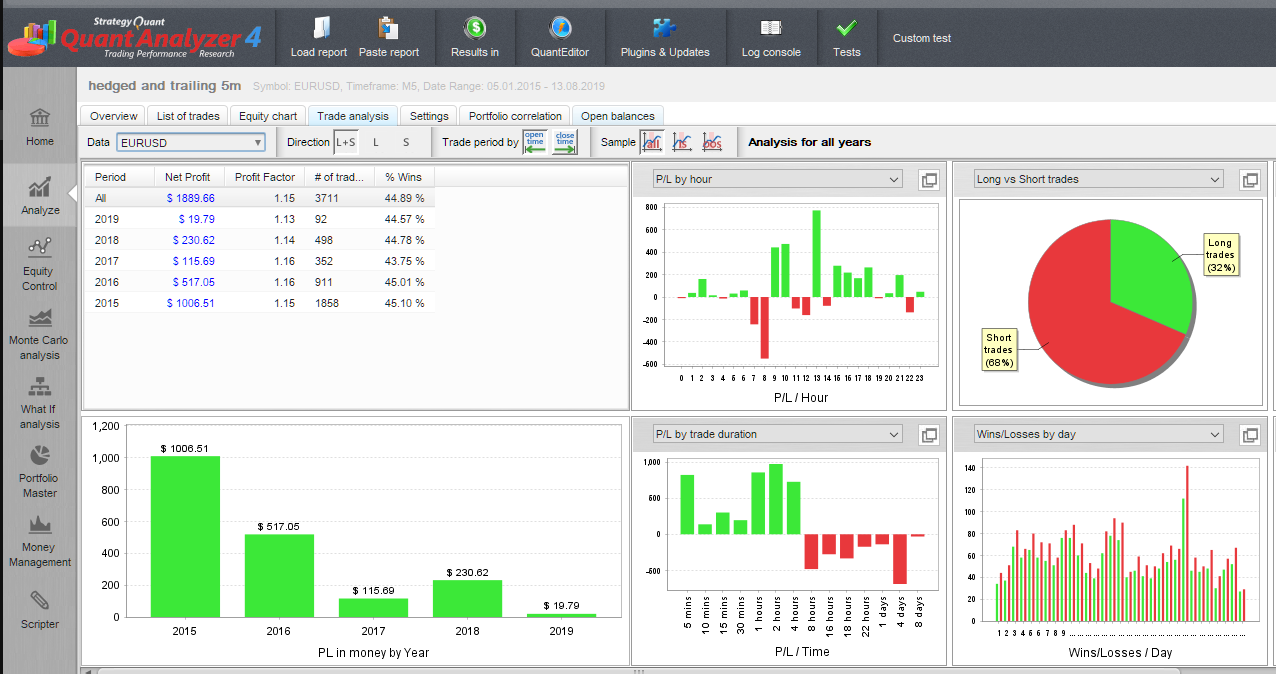The width and height of the screenshot is (1276, 674).
Task: Click the Custom test button
Action: (921, 38)
